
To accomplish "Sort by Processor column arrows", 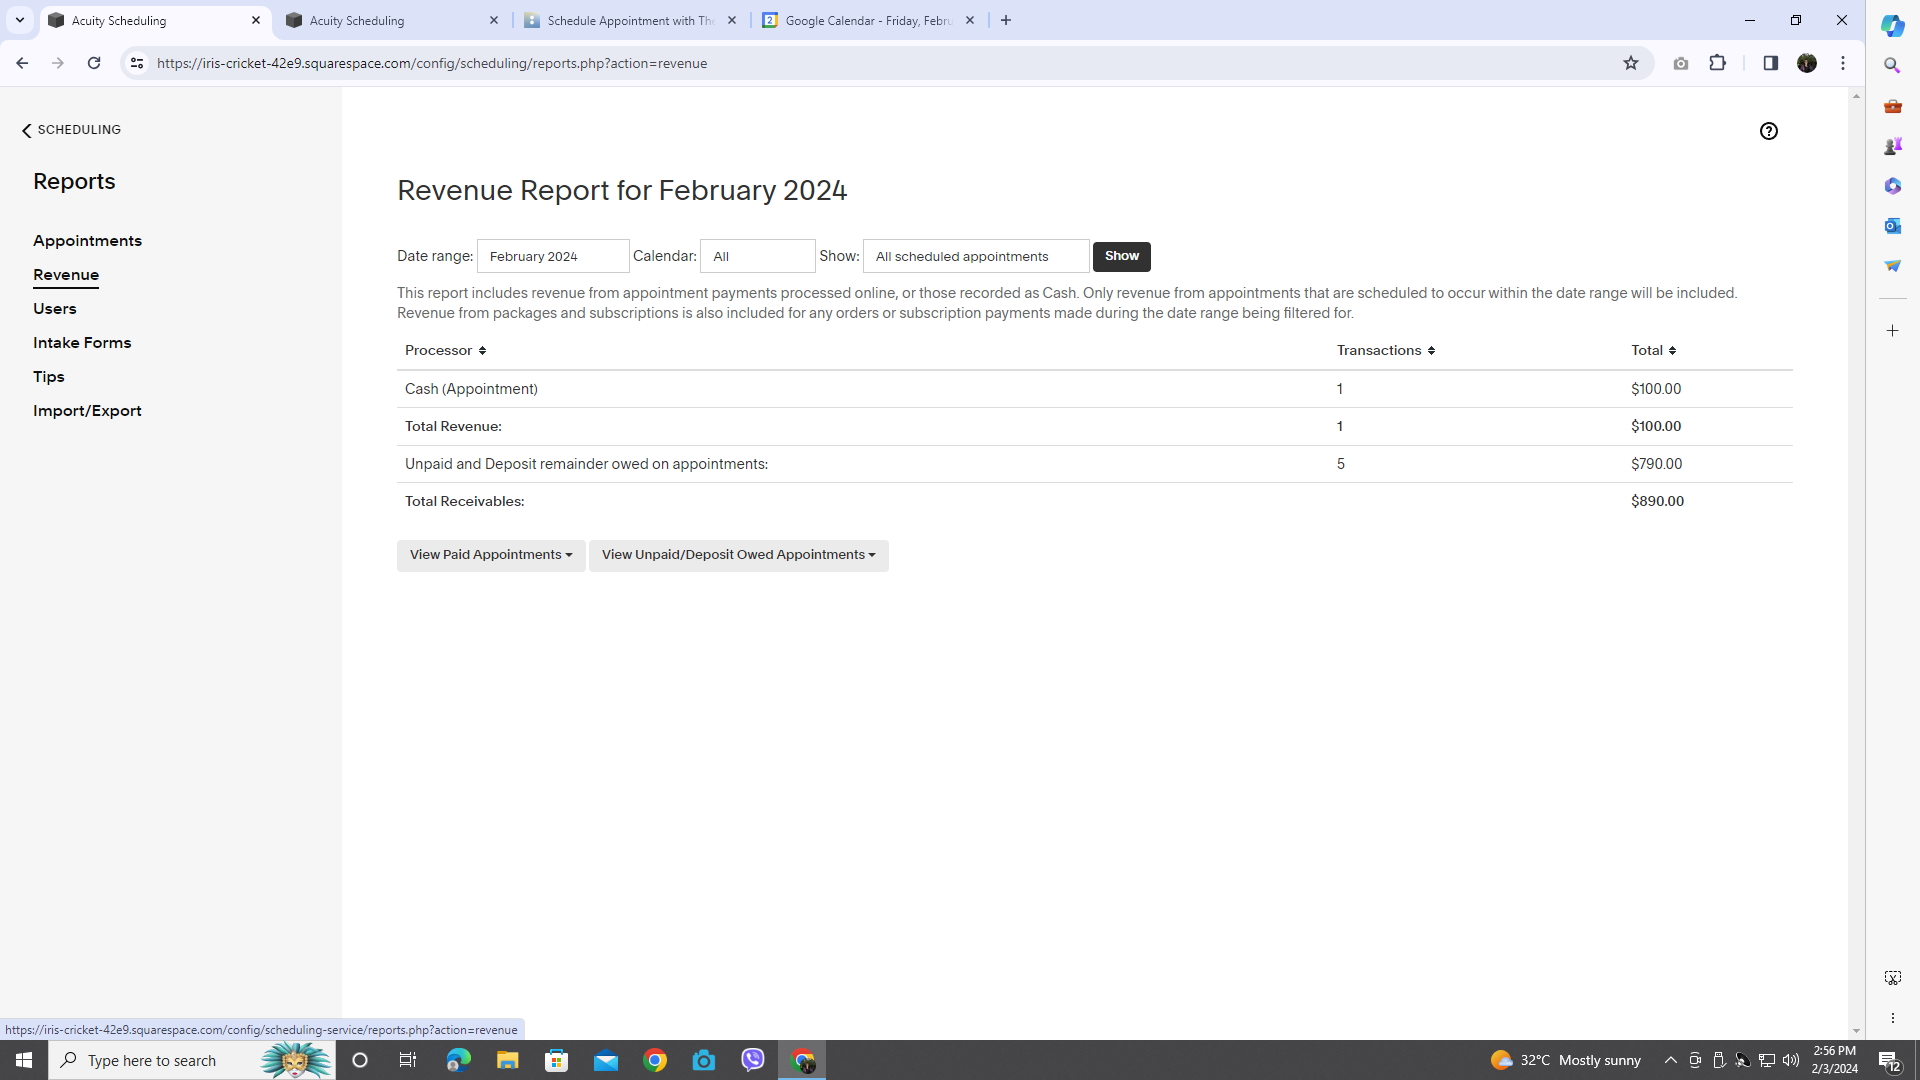I will 482,351.
